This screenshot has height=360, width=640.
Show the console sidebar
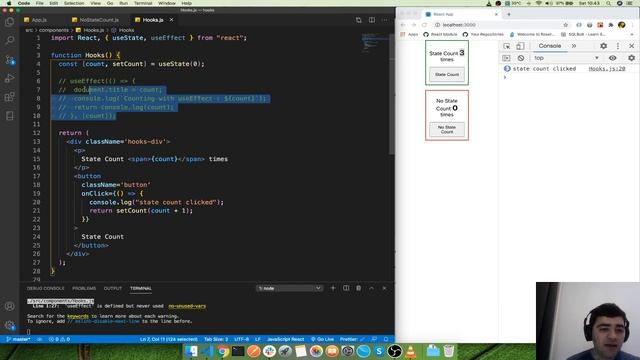(x=507, y=58)
